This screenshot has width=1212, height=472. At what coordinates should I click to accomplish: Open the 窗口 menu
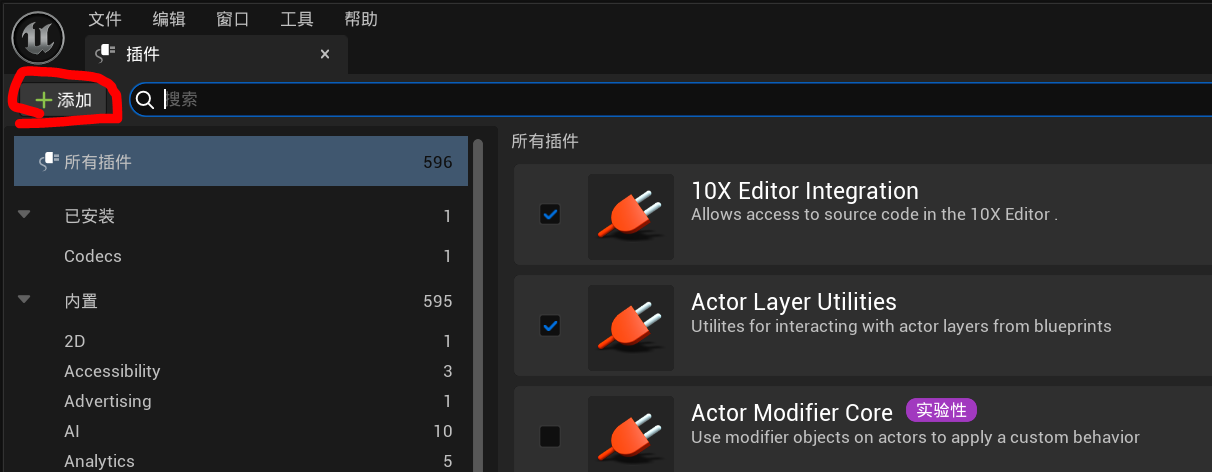[233, 19]
